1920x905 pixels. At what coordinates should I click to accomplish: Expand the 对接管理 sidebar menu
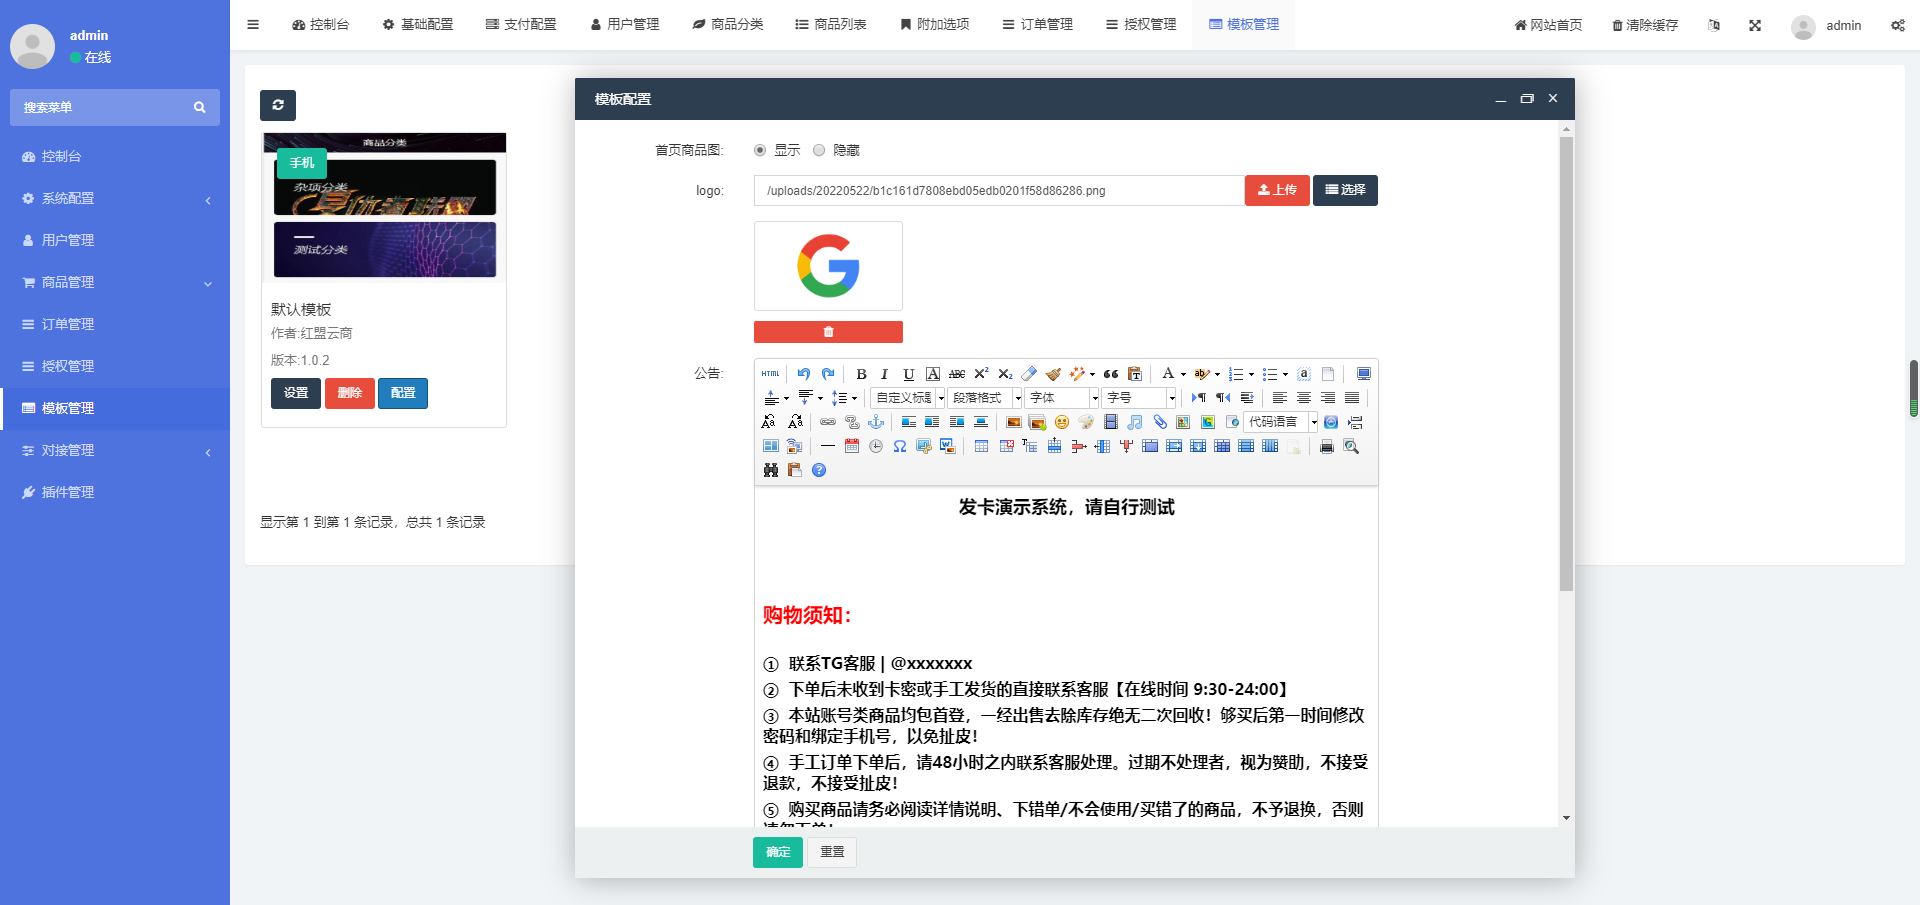[x=115, y=450]
